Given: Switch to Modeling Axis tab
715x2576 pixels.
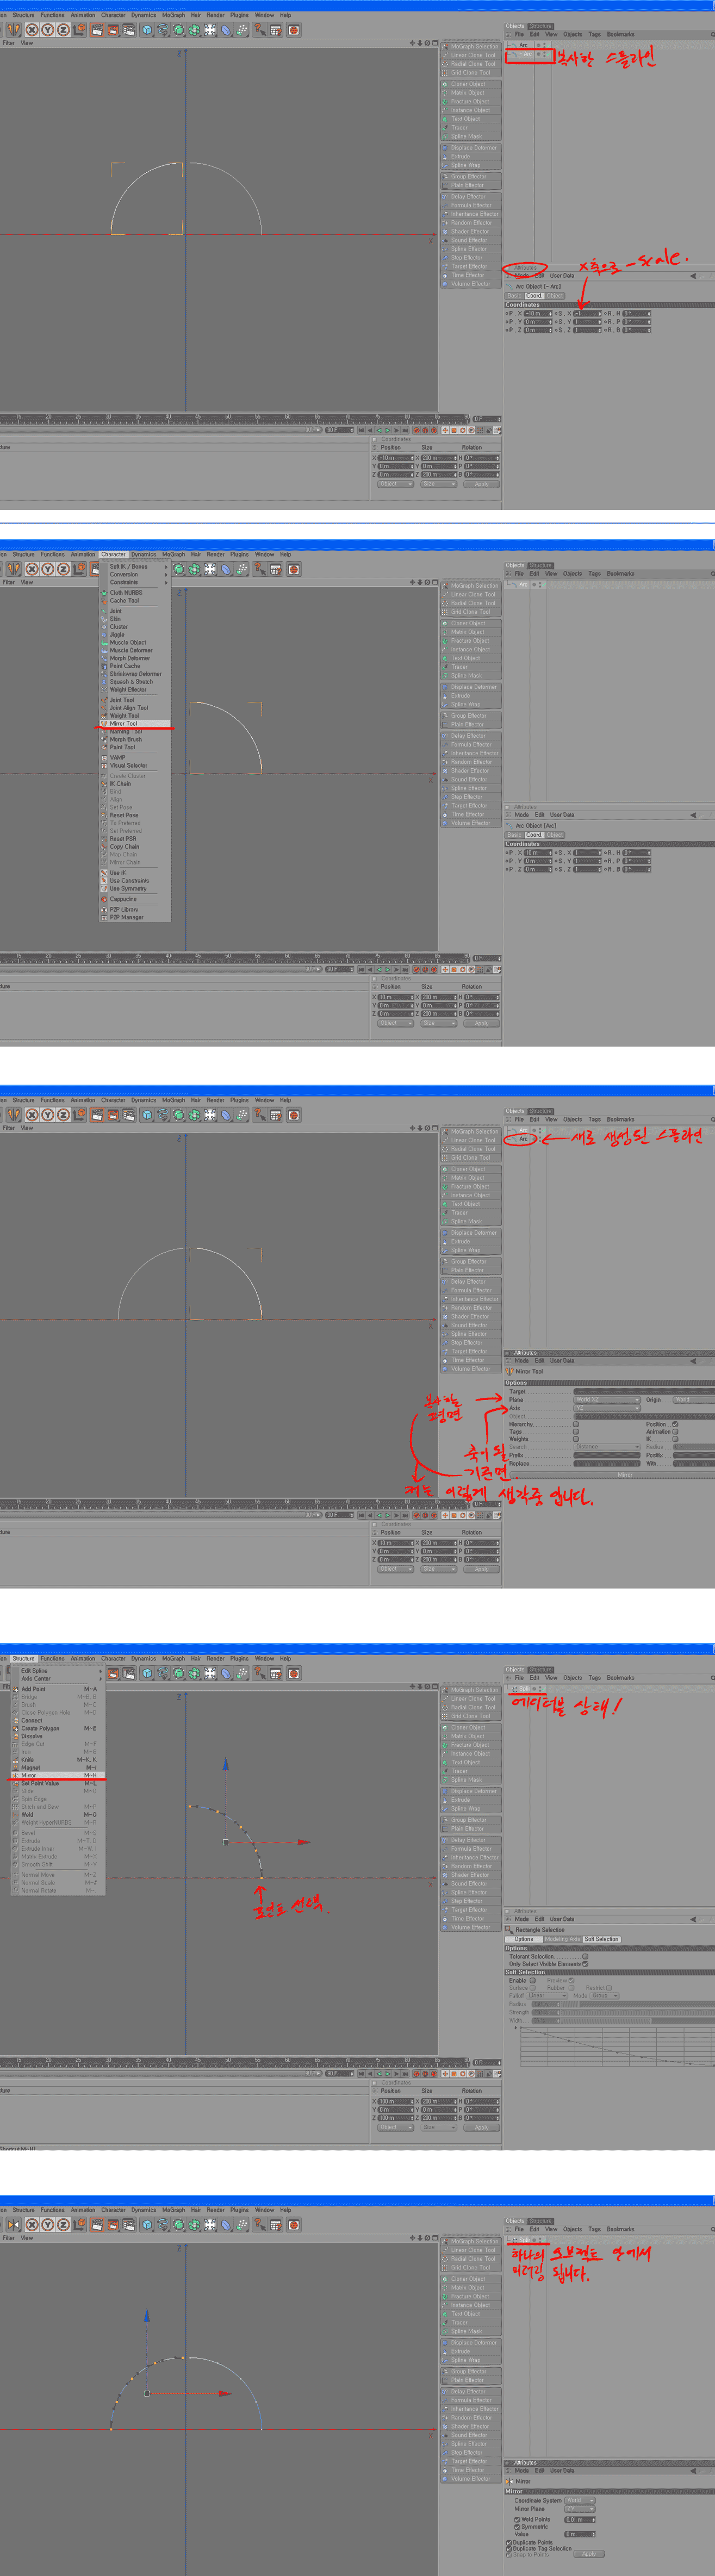Looking at the screenshot, I should 562,1939.
